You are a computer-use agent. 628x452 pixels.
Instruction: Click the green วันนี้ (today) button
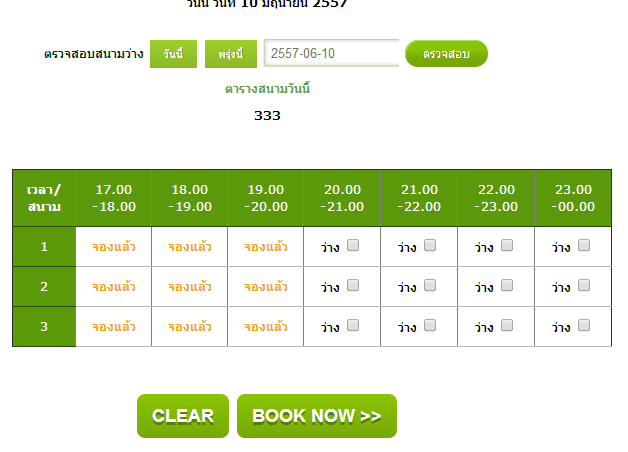point(173,54)
